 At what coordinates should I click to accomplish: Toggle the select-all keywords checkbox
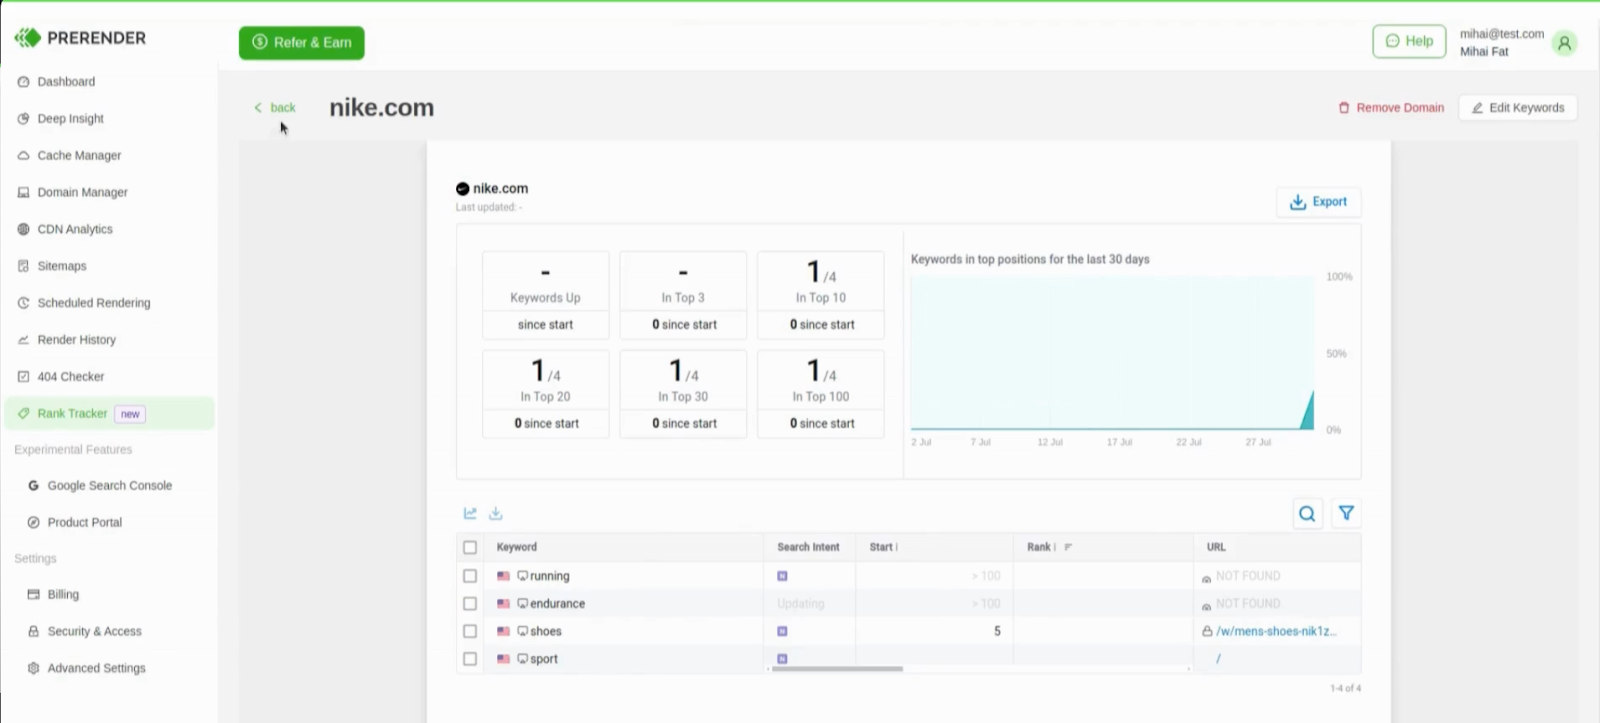tap(470, 548)
